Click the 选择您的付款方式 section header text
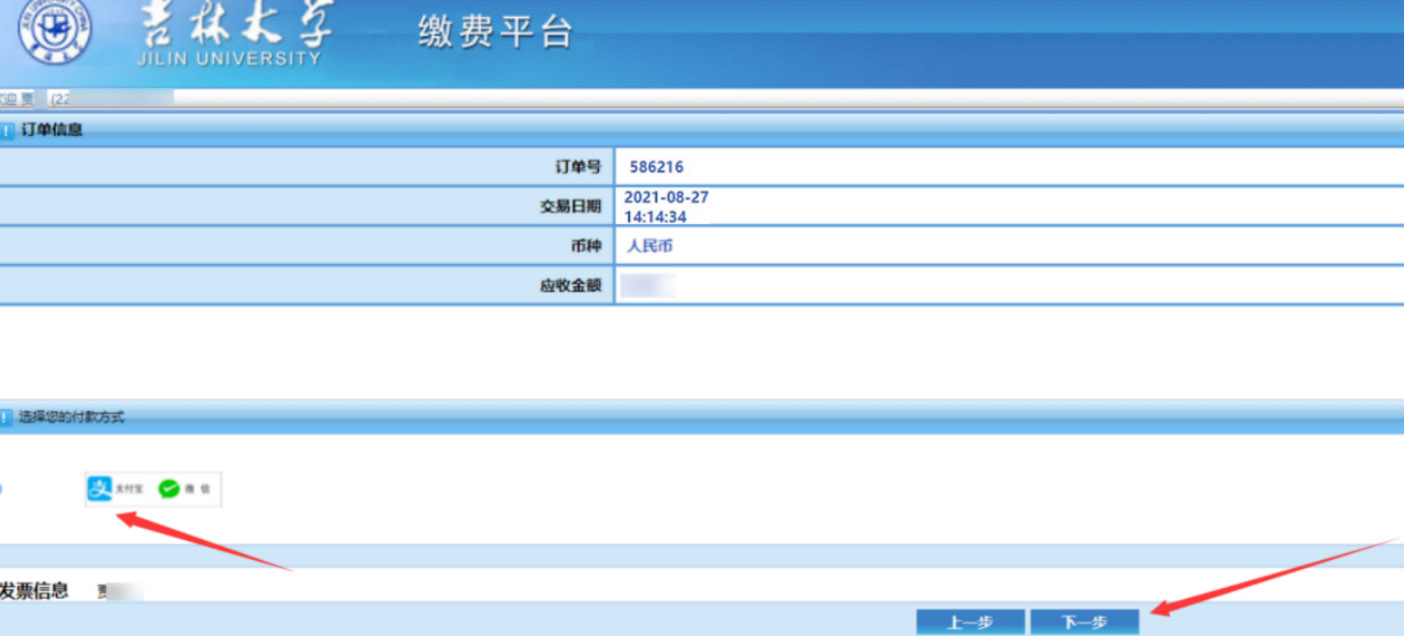1404x636 pixels. coord(72,417)
